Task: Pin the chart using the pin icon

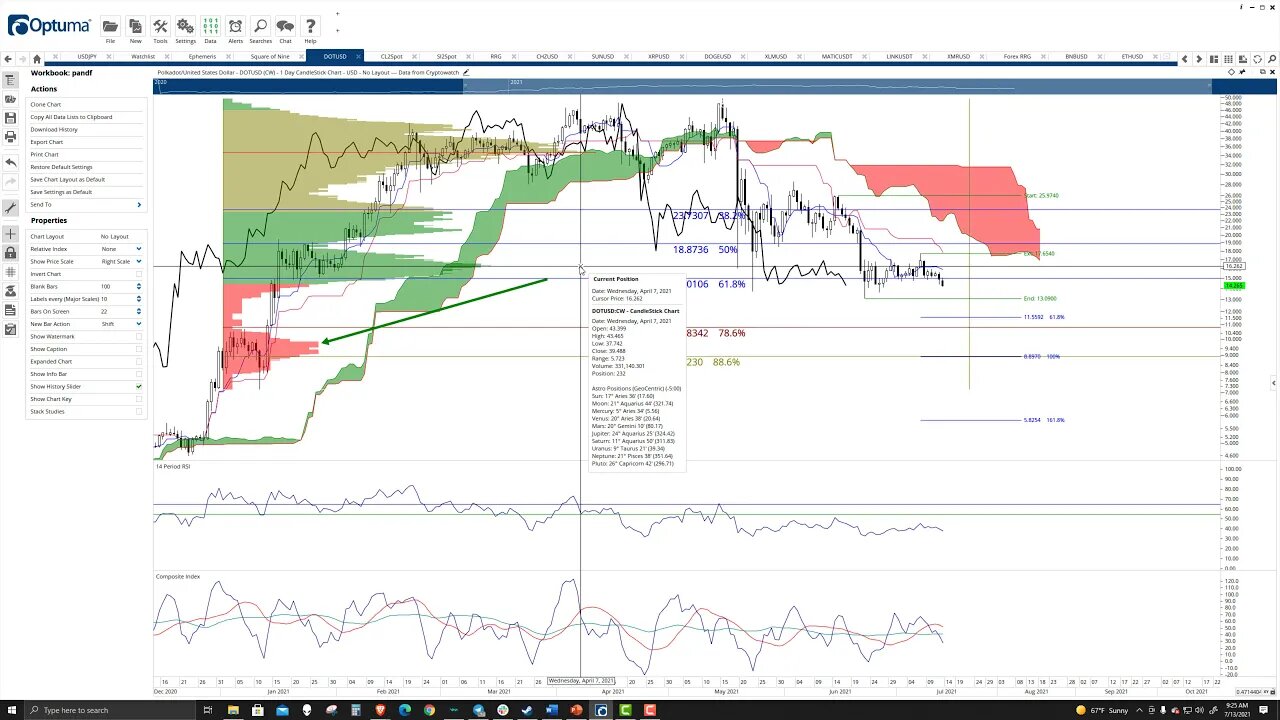Action: click(1243, 72)
